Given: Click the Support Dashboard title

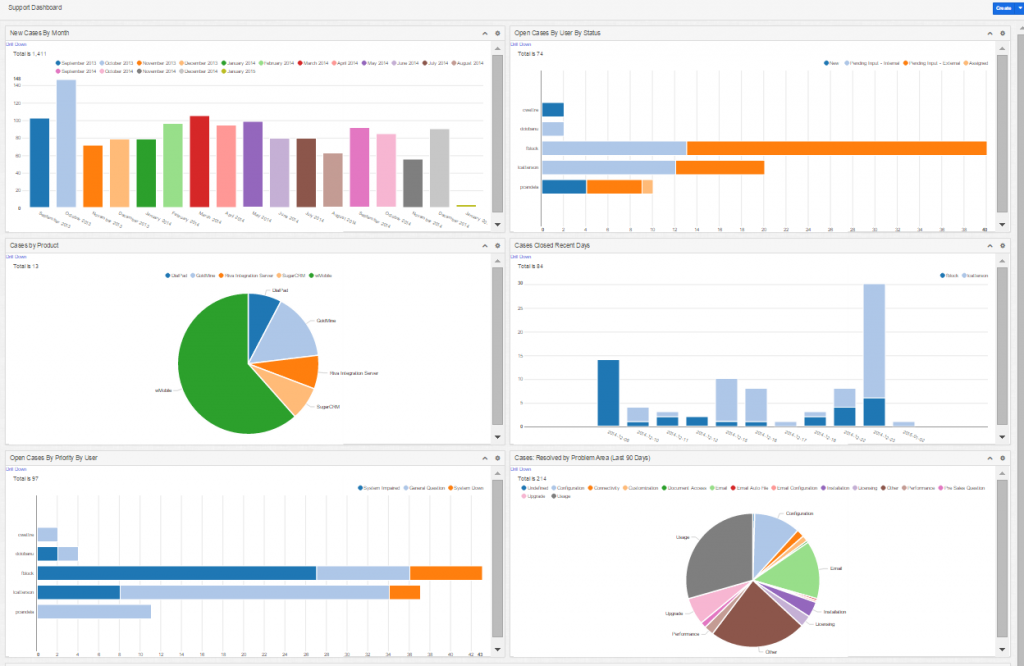Looking at the screenshot, I should coord(35,8).
